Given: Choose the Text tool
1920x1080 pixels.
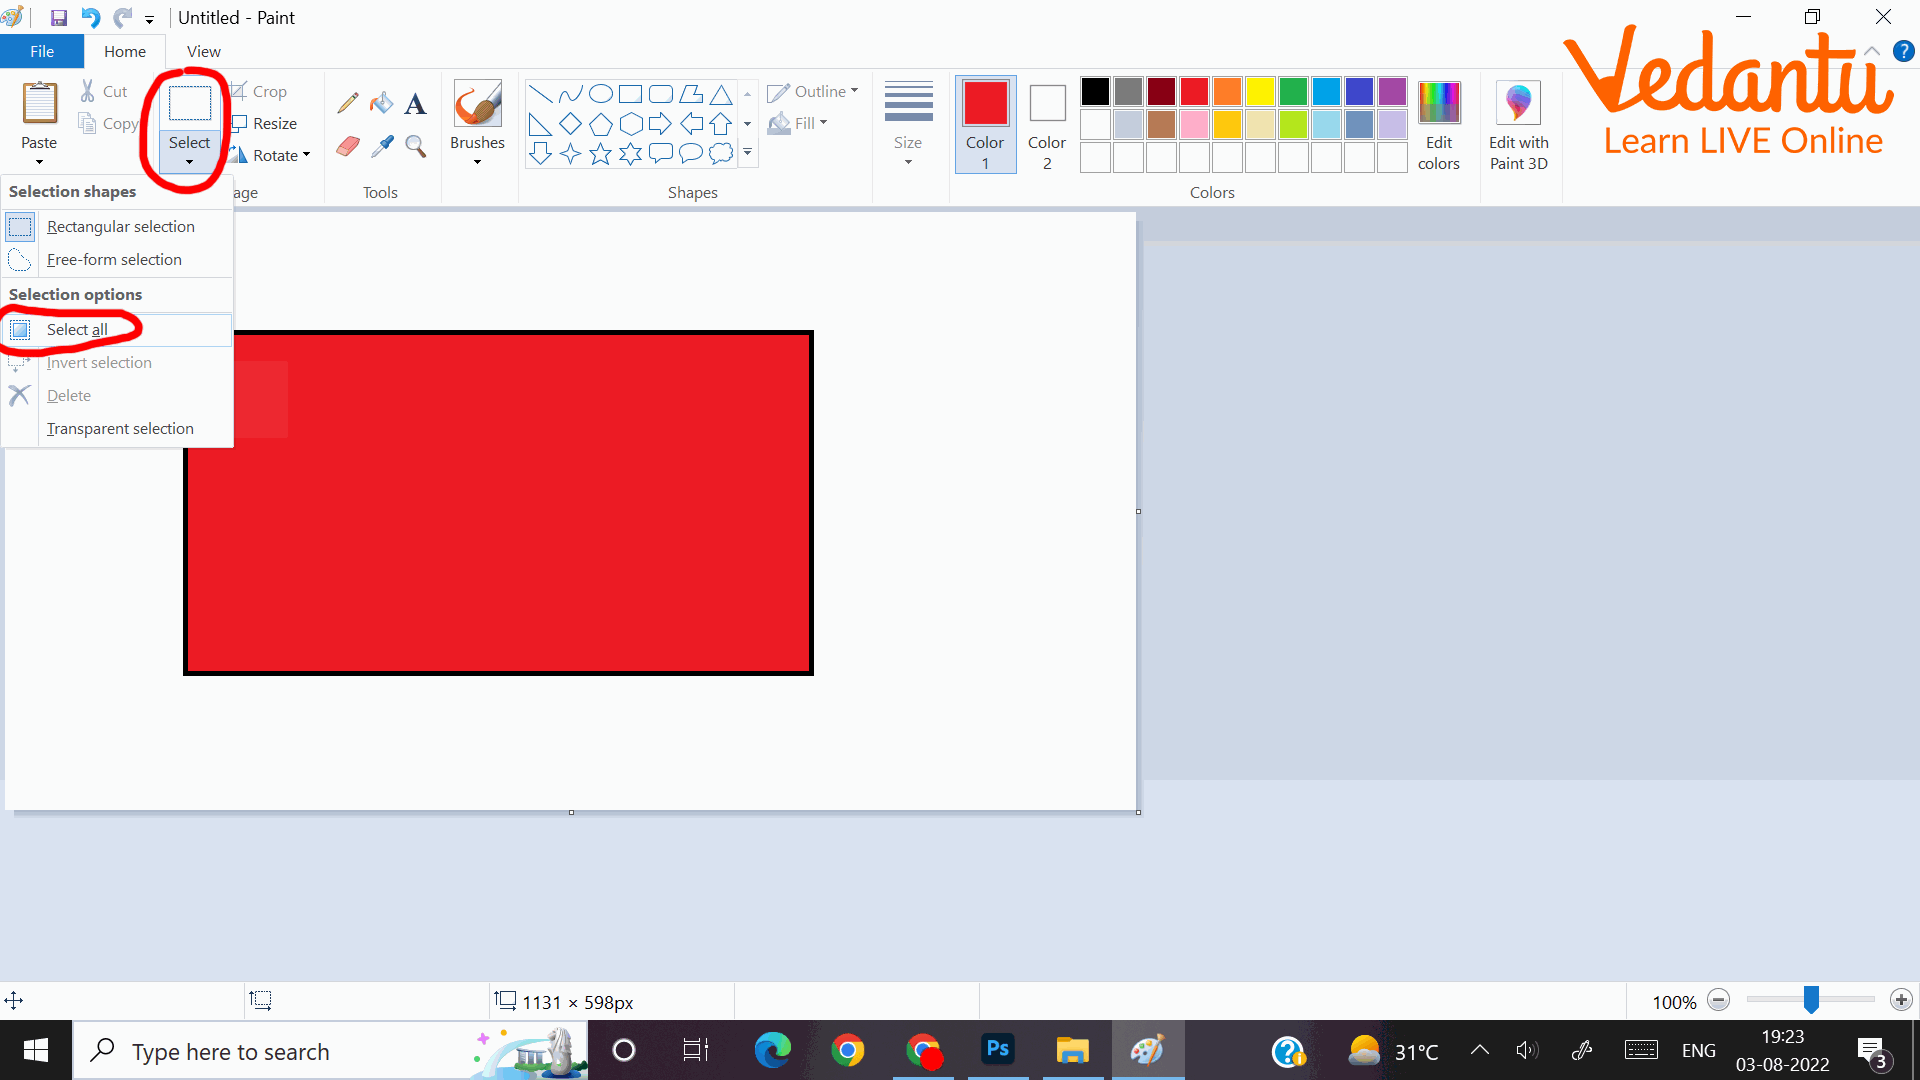Looking at the screenshot, I should click(415, 103).
